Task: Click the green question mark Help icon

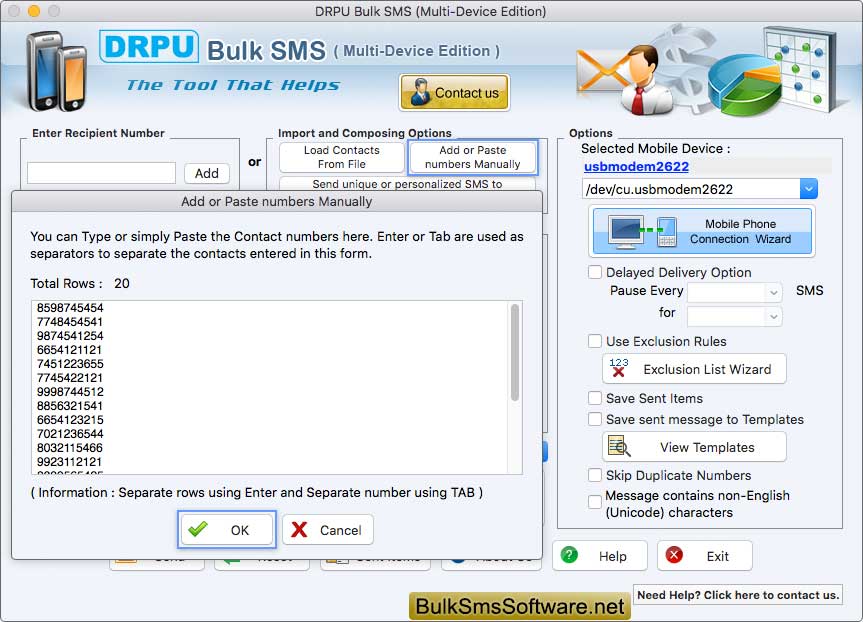Action: [x=569, y=555]
